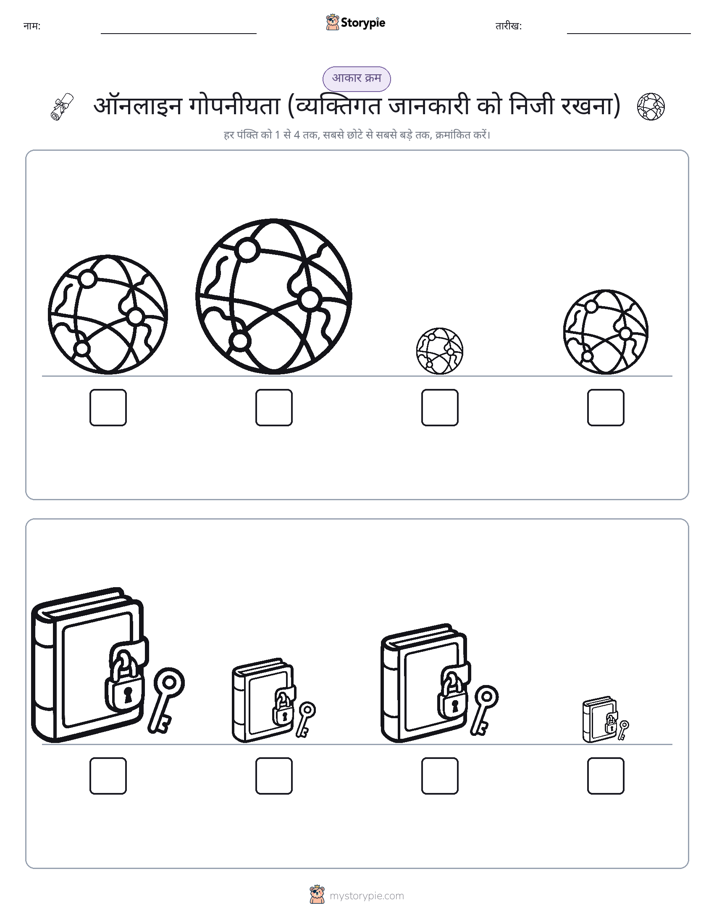714x924 pixels.
Task: Check the box under the largest diary
Action: [108, 776]
